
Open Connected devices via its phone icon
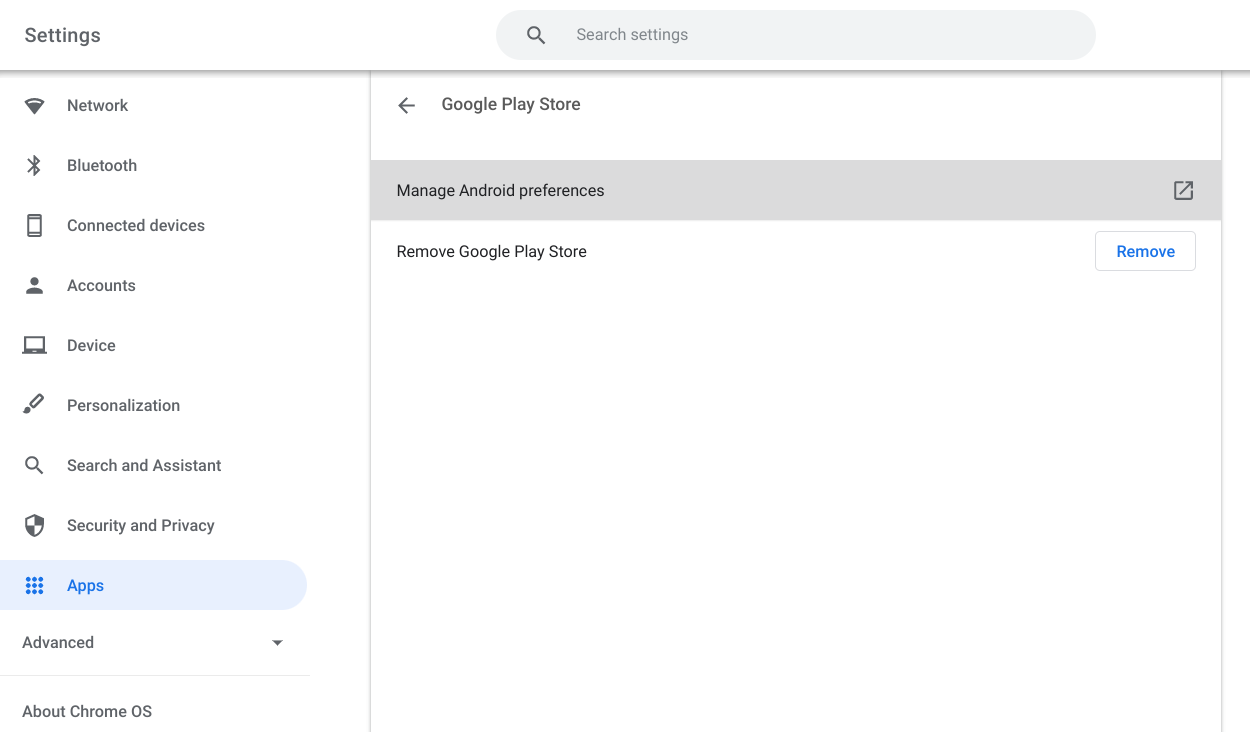coord(35,225)
